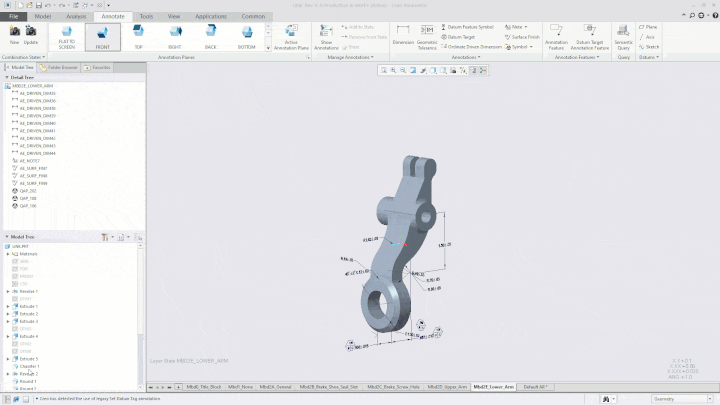Expand the Extrude 4 tree node
720x405 pixels.
point(8,336)
